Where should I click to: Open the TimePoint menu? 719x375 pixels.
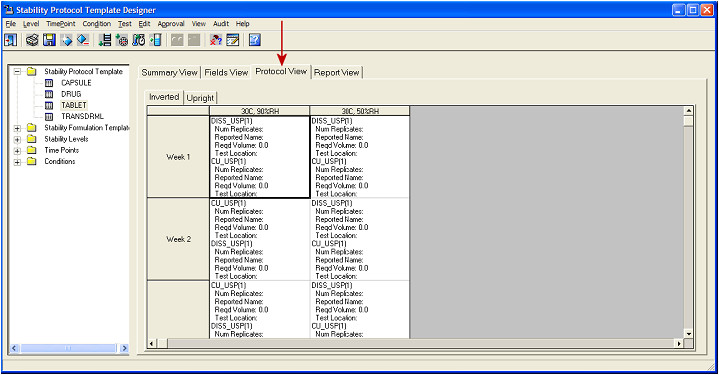coord(61,24)
